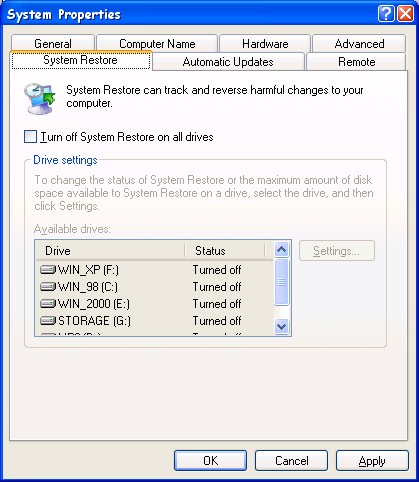This screenshot has height=482, width=419.
Task: Click Turned off status for STORAGE
Action: click(x=217, y=320)
